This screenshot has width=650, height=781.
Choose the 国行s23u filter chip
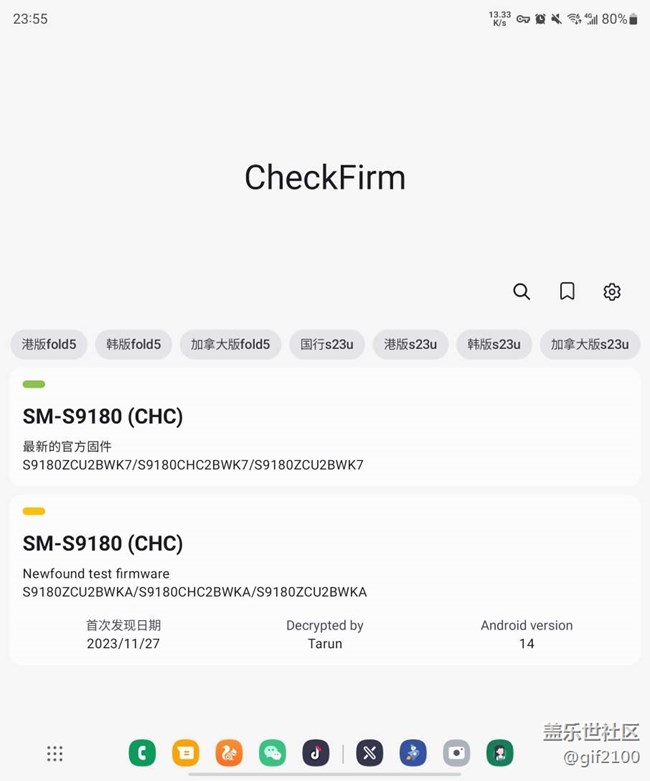327,344
